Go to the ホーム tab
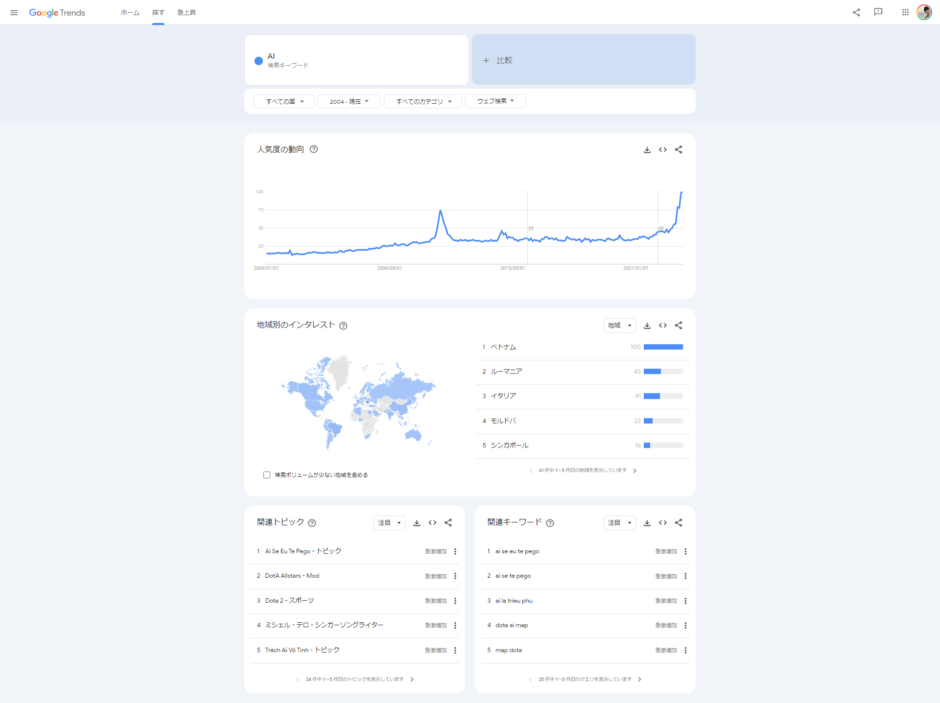 coord(130,13)
